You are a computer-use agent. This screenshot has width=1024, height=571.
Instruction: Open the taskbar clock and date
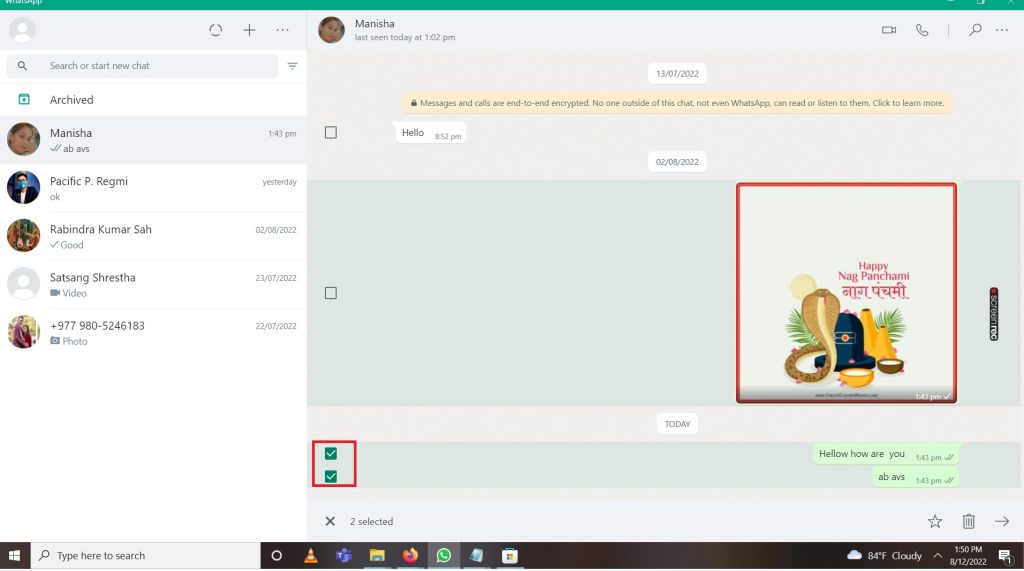[x=968, y=555]
